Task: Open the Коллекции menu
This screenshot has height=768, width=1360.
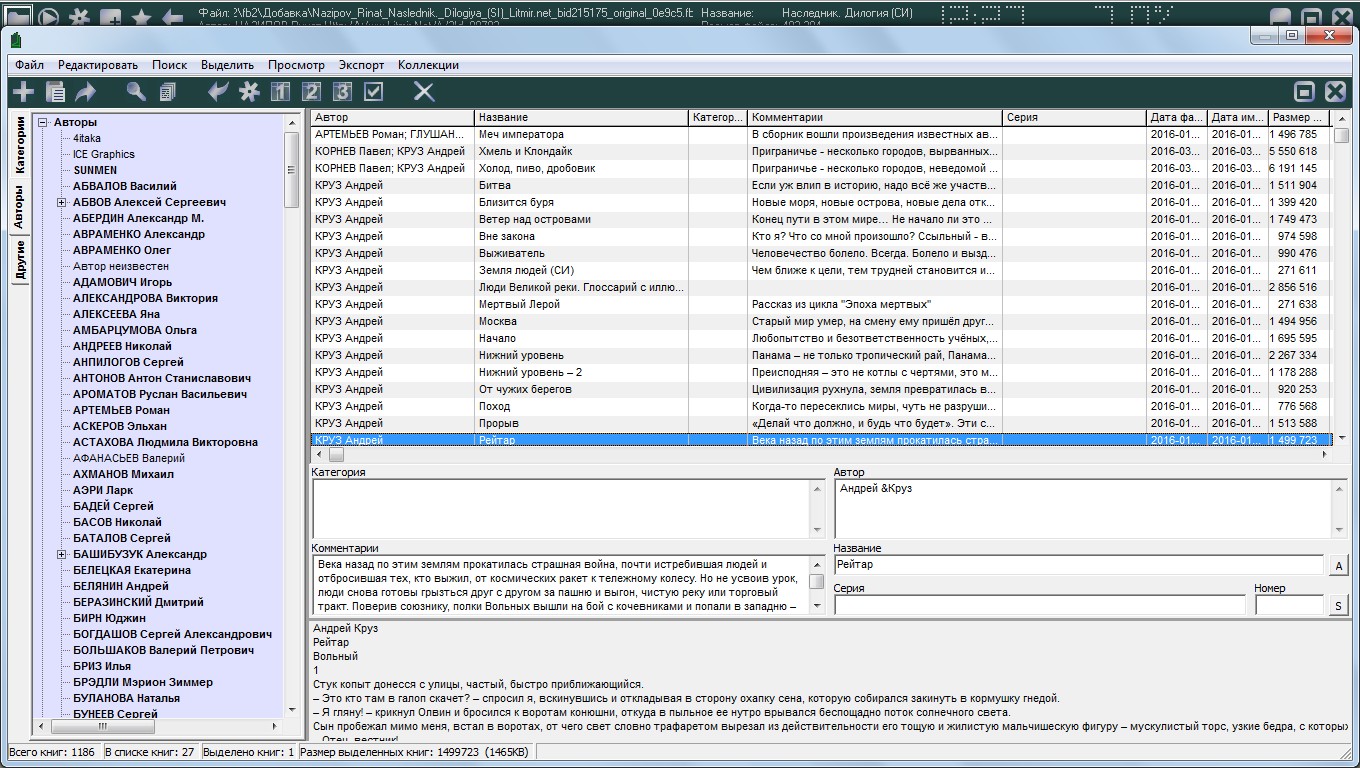Action: 428,65
